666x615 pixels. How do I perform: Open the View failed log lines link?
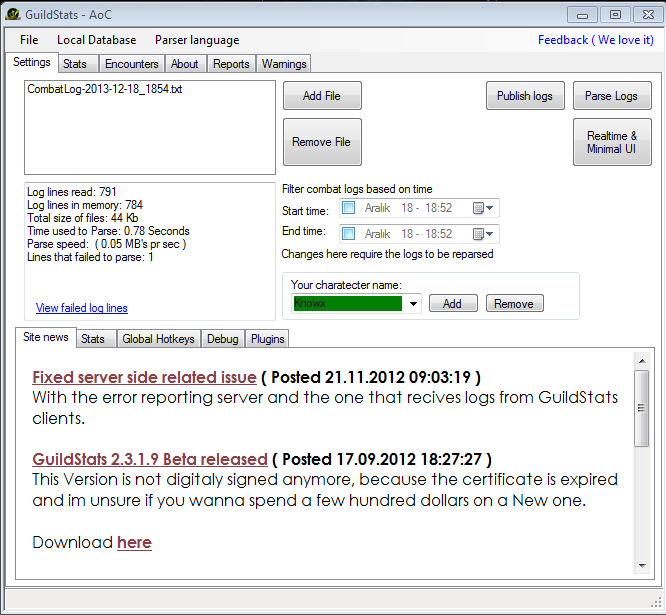(x=82, y=308)
